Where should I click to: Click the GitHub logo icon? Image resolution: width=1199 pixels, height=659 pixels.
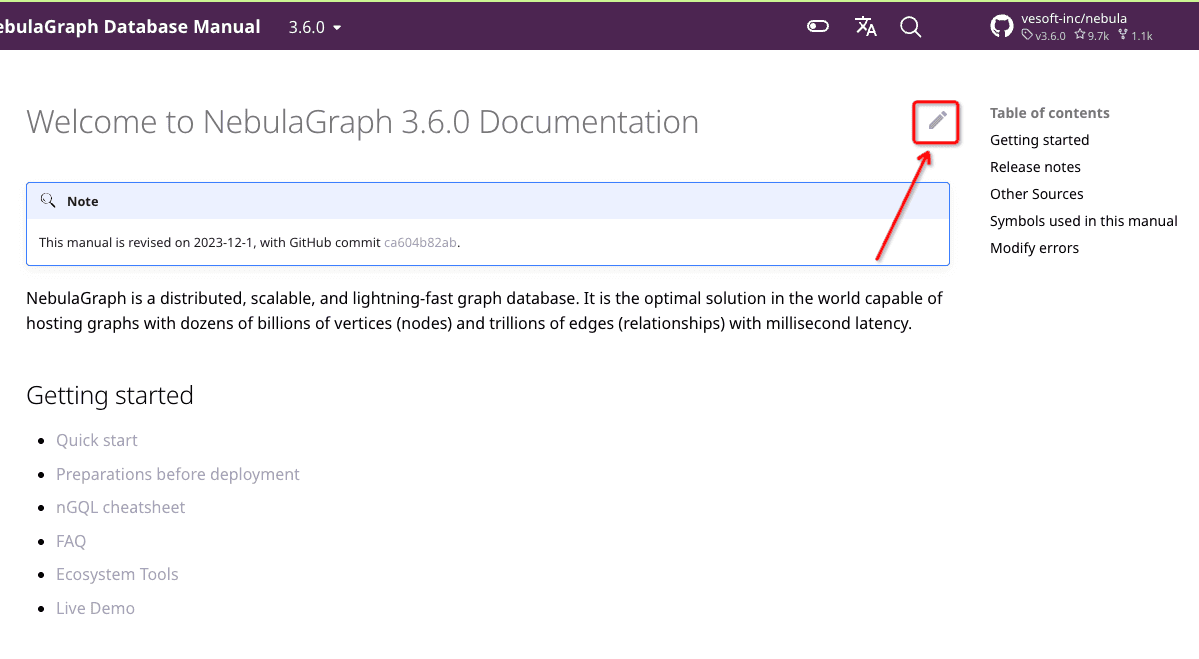click(x=1001, y=27)
